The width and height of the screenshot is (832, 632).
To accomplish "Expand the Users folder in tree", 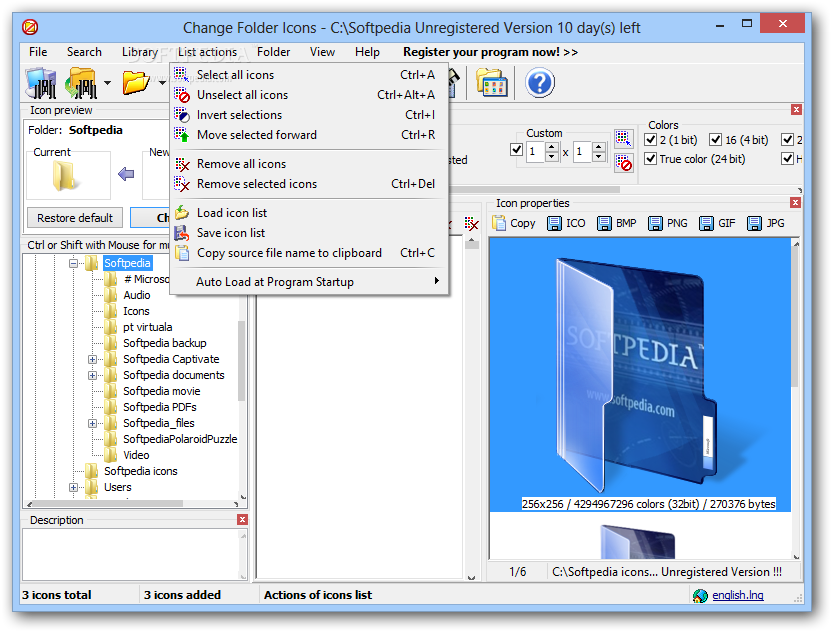I will [73, 487].
